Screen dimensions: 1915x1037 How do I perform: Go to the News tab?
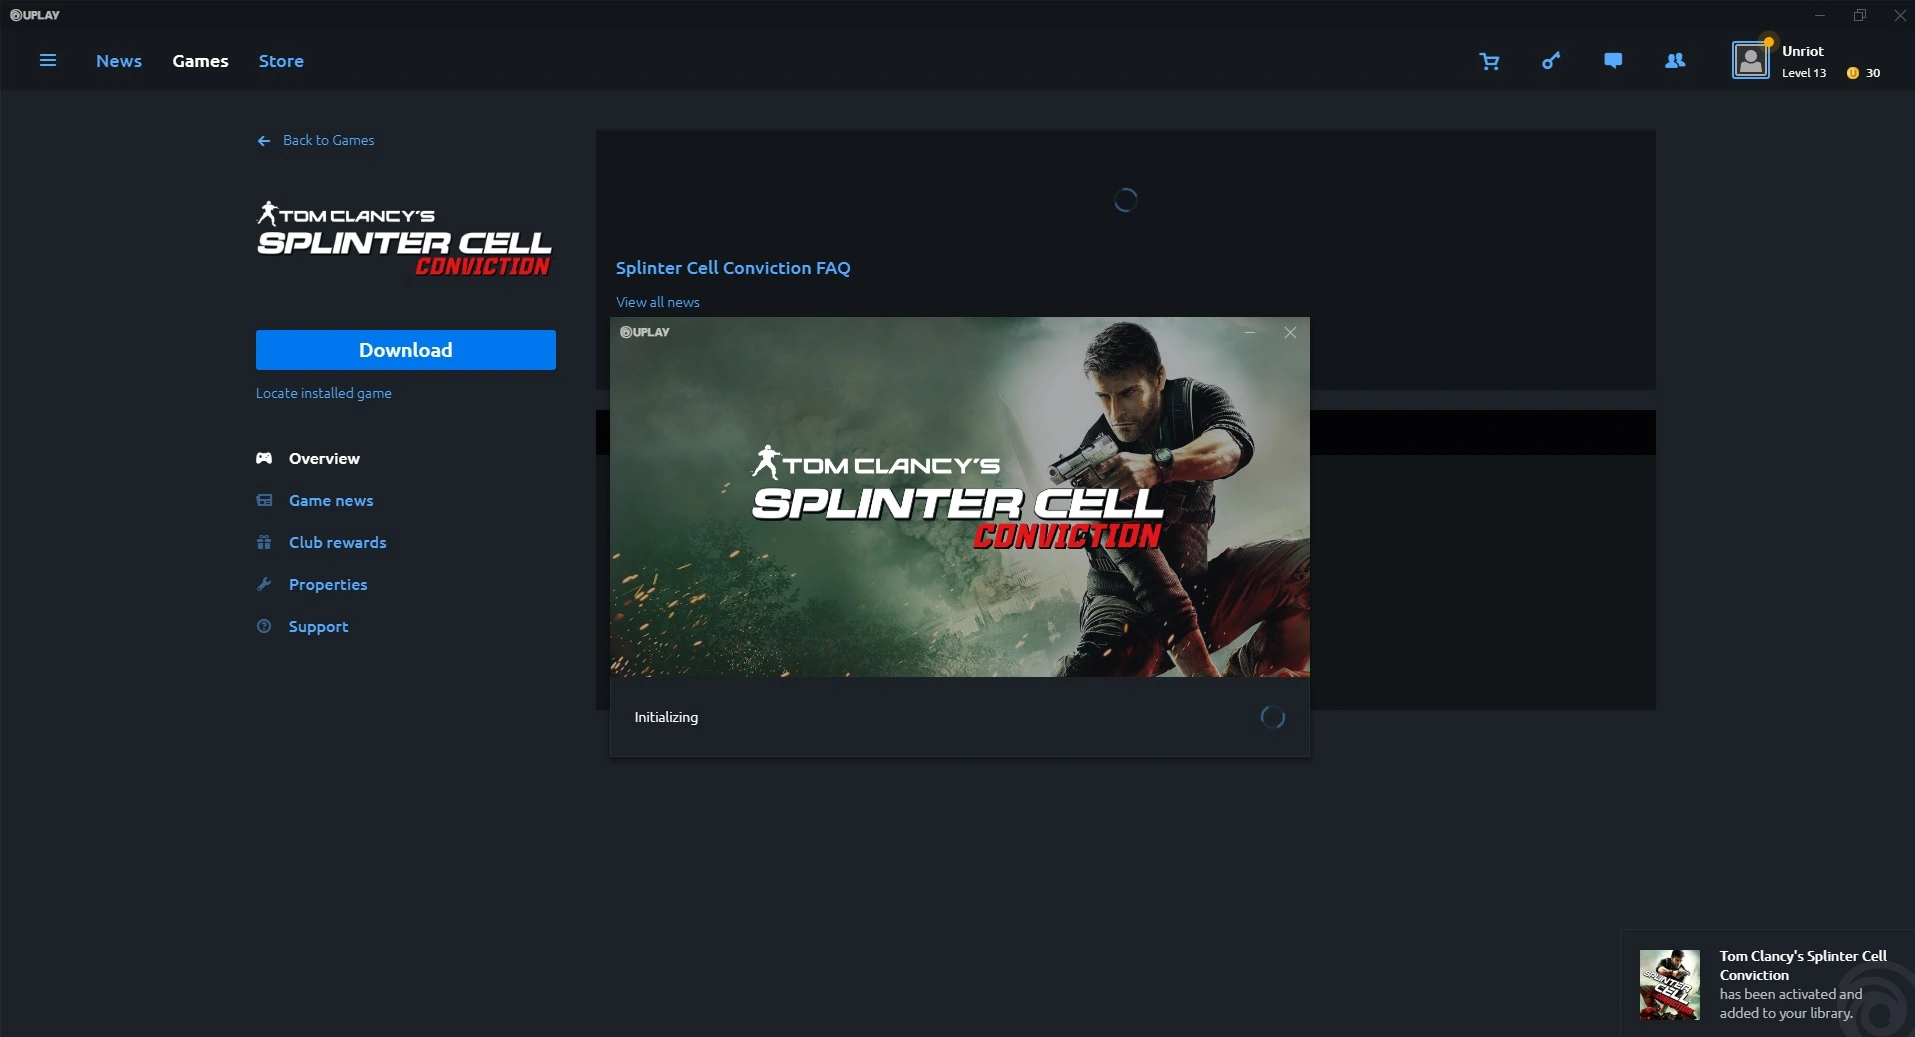click(119, 61)
